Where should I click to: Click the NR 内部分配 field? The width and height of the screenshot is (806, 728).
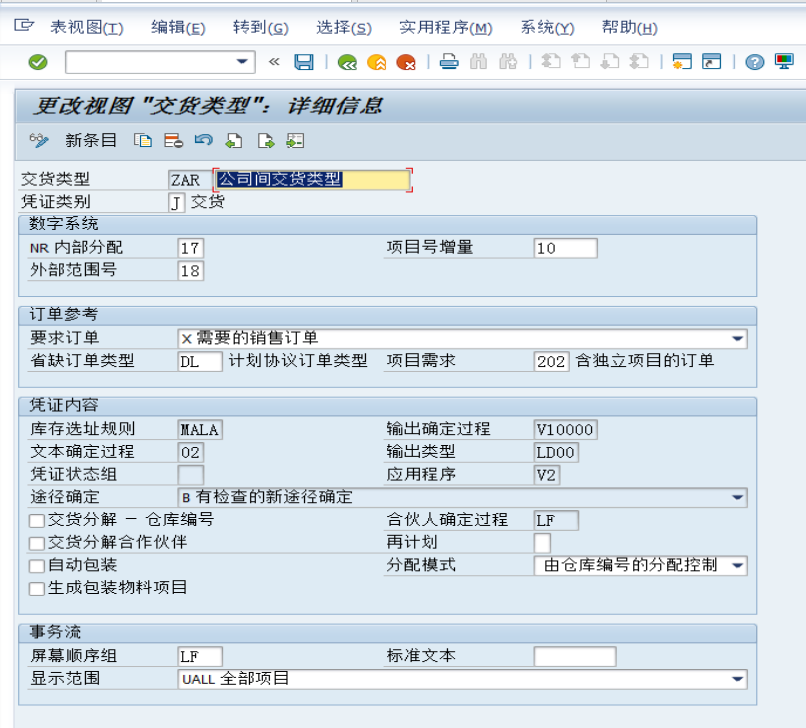coord(190,248)
